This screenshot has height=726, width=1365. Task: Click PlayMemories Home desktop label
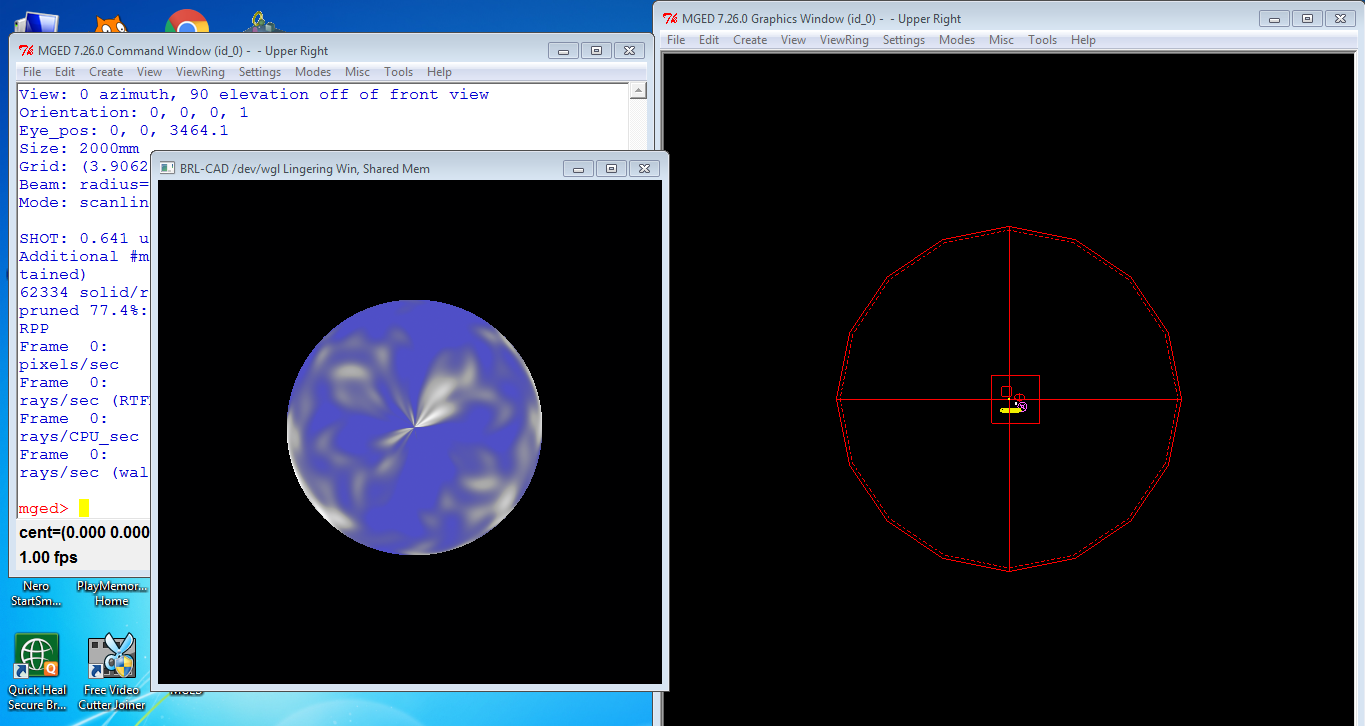click(111, 594)
